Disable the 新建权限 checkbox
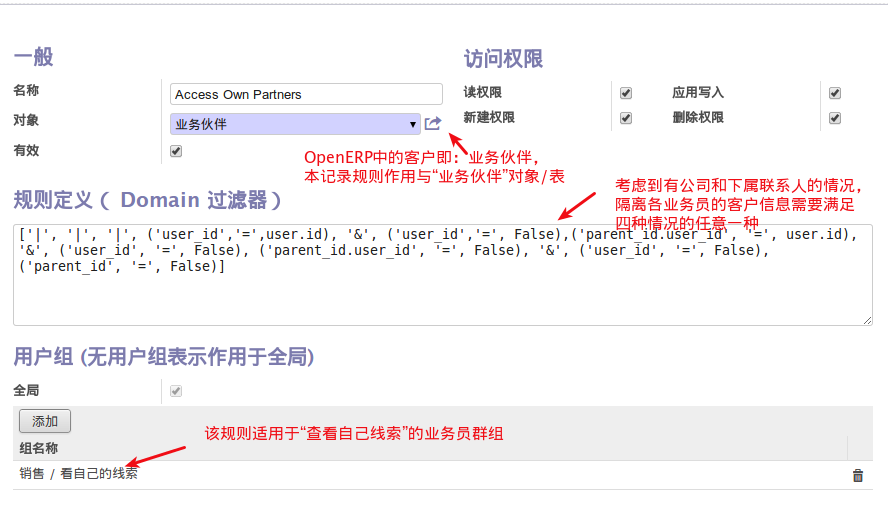This screenshot has height=506, width=890. tap(626, 118)
